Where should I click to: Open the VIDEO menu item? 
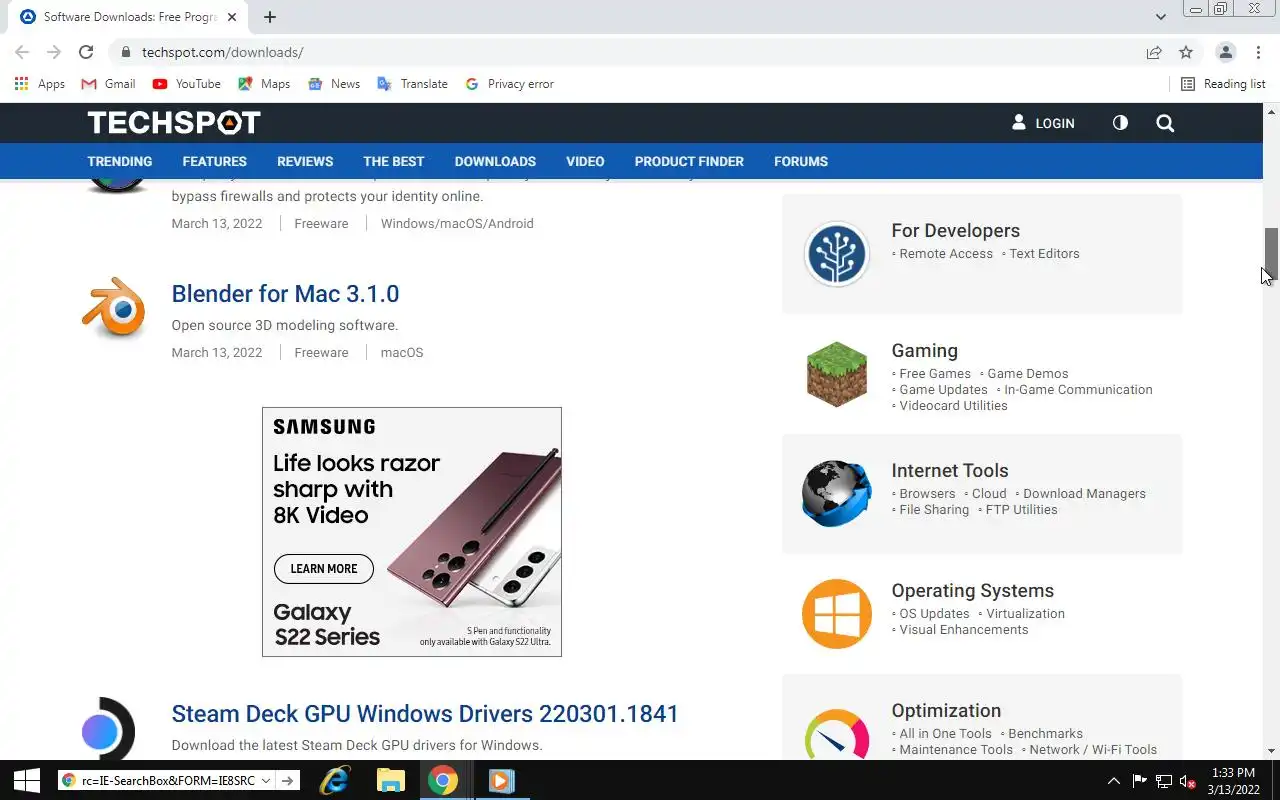(x=585, y=161)
